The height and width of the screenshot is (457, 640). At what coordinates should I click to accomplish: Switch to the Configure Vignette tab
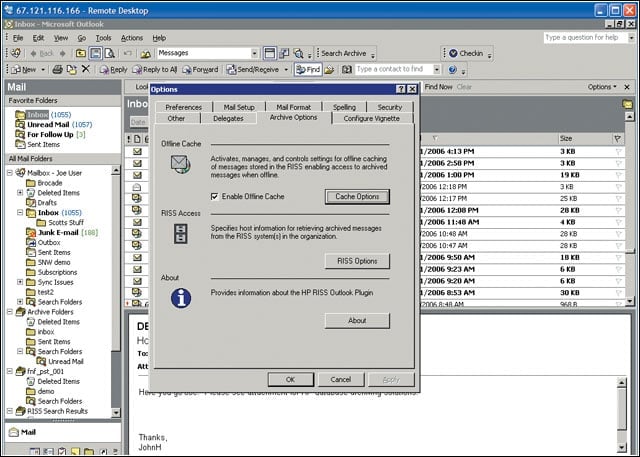[371, 118]
